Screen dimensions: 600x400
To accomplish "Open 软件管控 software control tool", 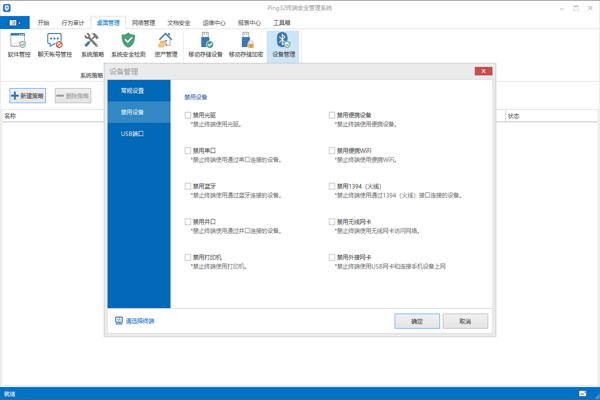I will pyautogui.click(x=18, y=43).
